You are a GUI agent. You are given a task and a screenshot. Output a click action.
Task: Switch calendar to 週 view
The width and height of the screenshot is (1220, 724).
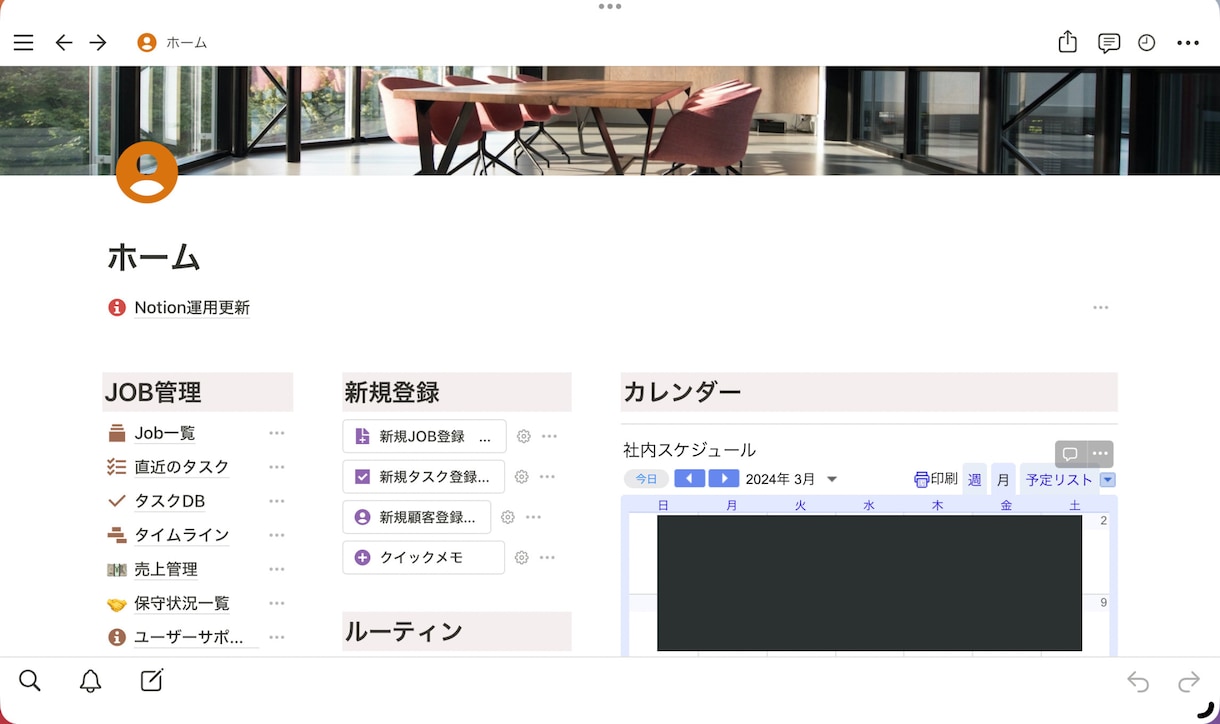pyautogui.click(x=975, y=479)
